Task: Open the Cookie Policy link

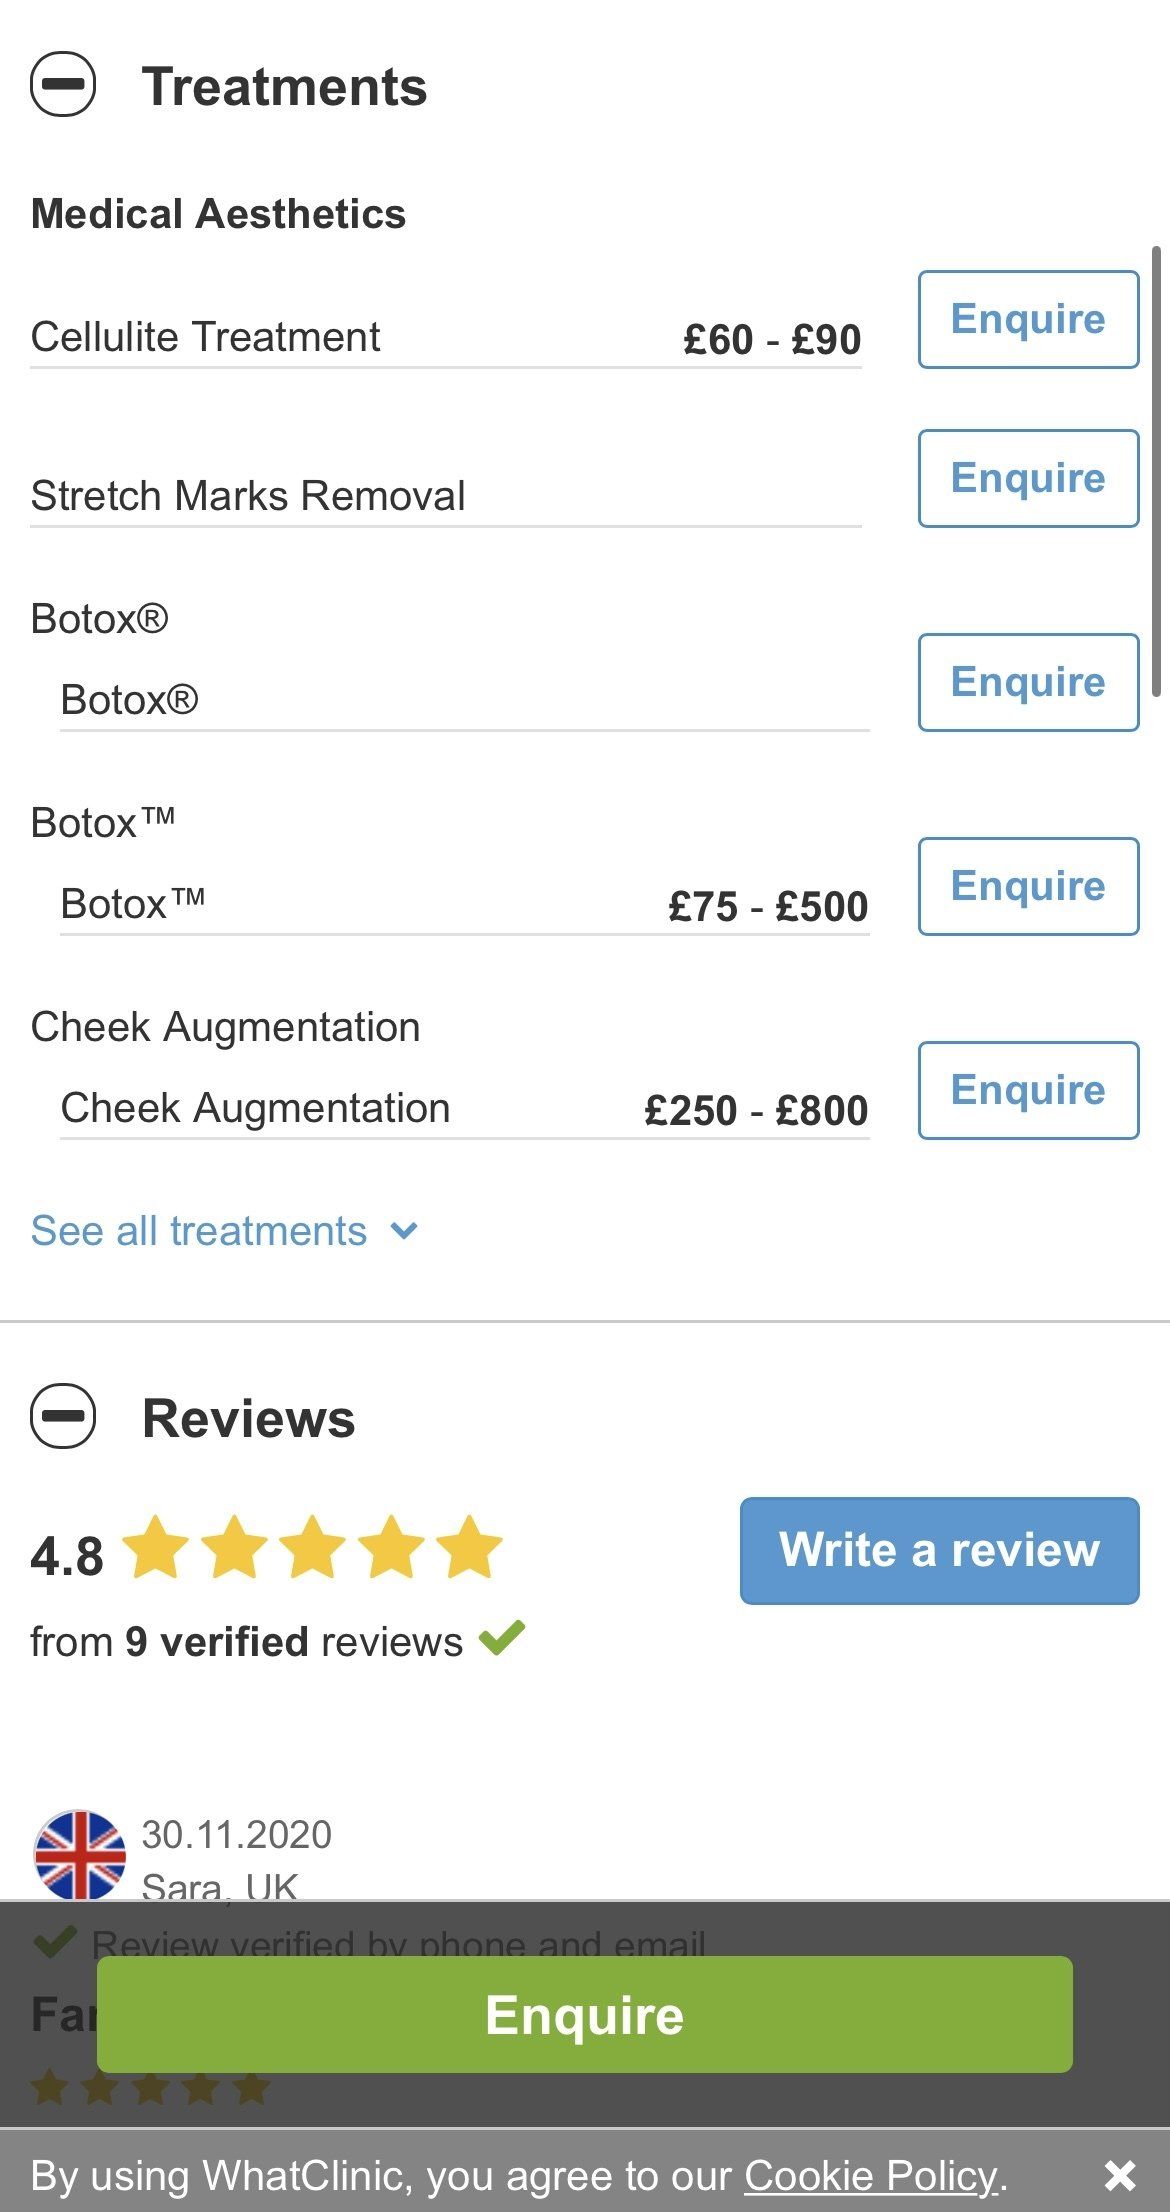Action: (871, 2176)
